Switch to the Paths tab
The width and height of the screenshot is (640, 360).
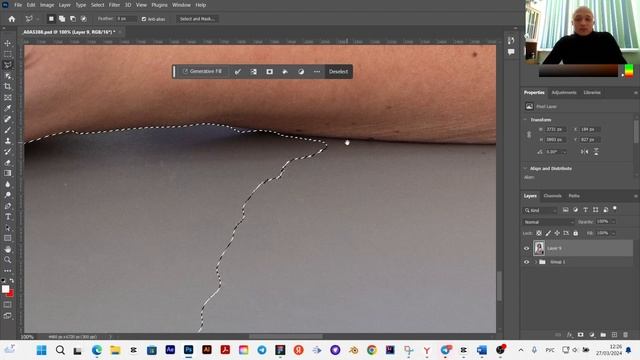pos(574,196)
